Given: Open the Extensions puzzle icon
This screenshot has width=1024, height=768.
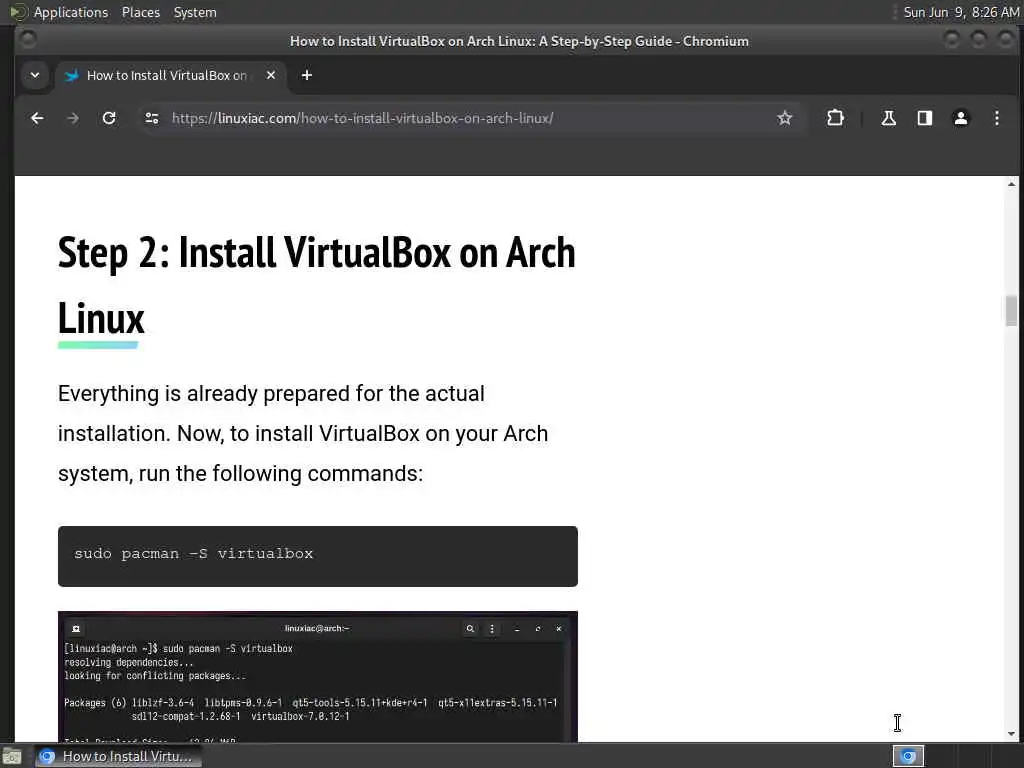Looking at the screenshot, I should tap(835, 118).
